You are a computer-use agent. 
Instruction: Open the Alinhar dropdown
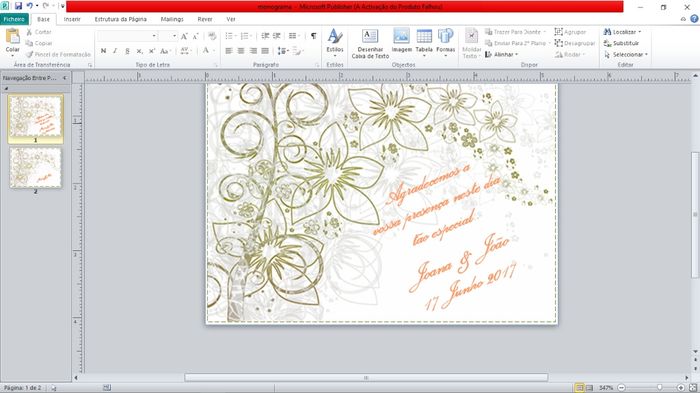[501, 54]
